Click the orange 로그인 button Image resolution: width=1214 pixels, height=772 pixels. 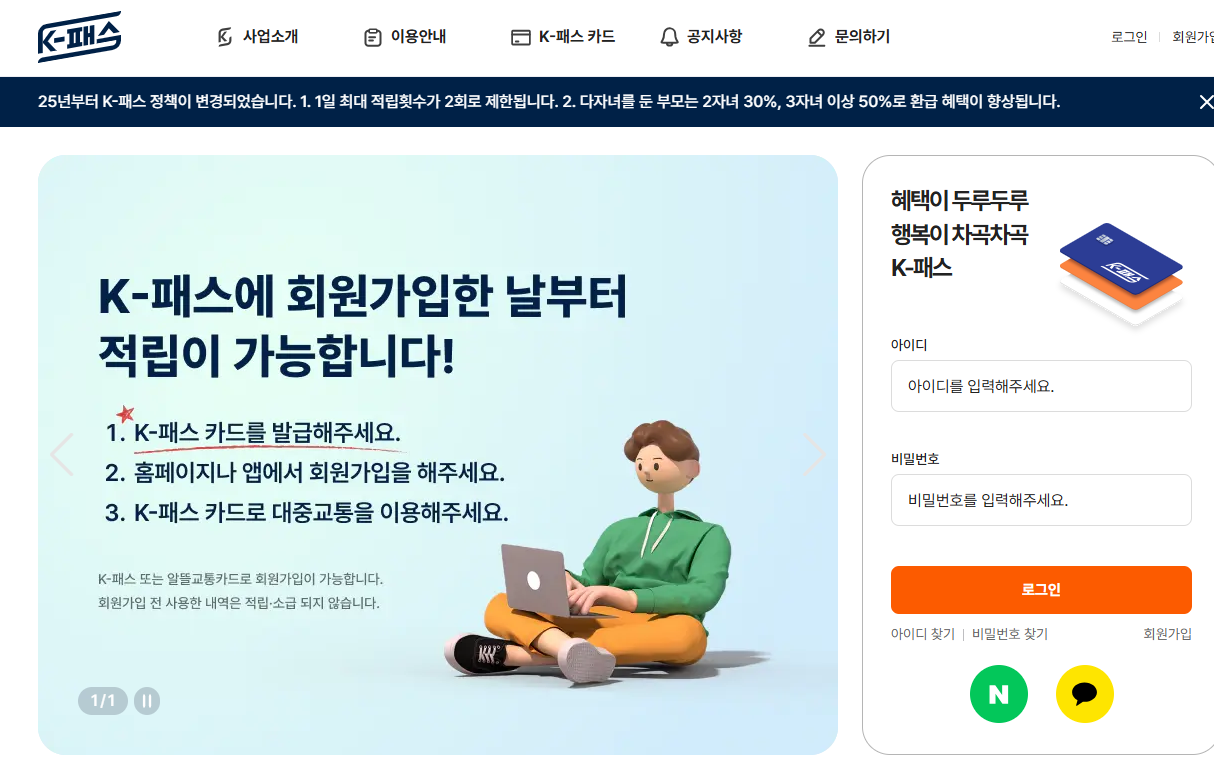(1041, 590)
